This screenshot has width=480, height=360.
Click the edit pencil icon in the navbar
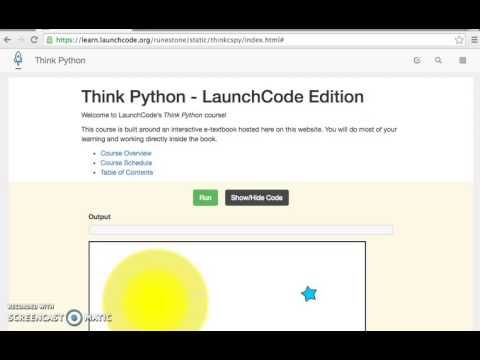tap(417, 60)
